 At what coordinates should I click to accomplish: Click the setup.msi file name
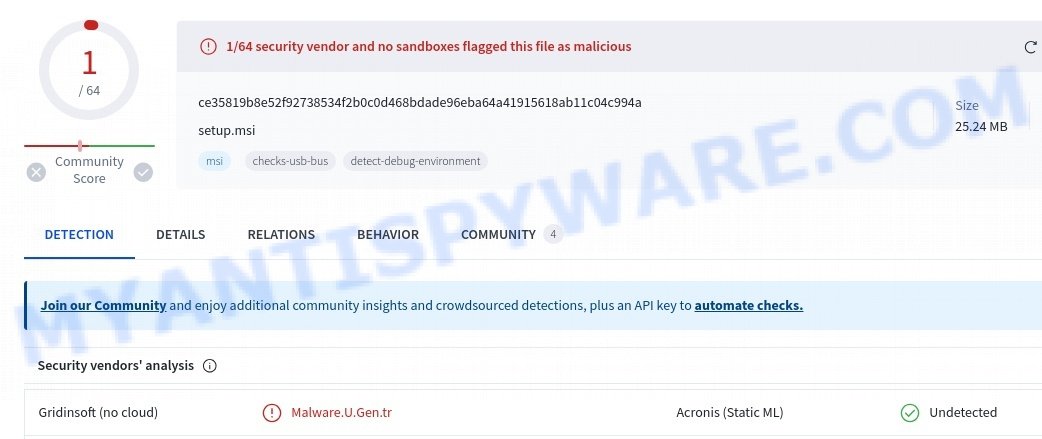pos(227,130)
